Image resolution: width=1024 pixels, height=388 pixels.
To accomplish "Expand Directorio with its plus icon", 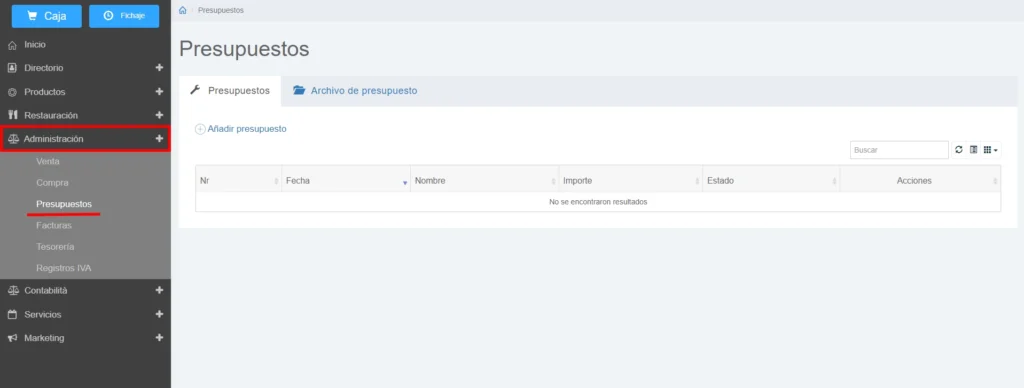I will pos(159,68).
